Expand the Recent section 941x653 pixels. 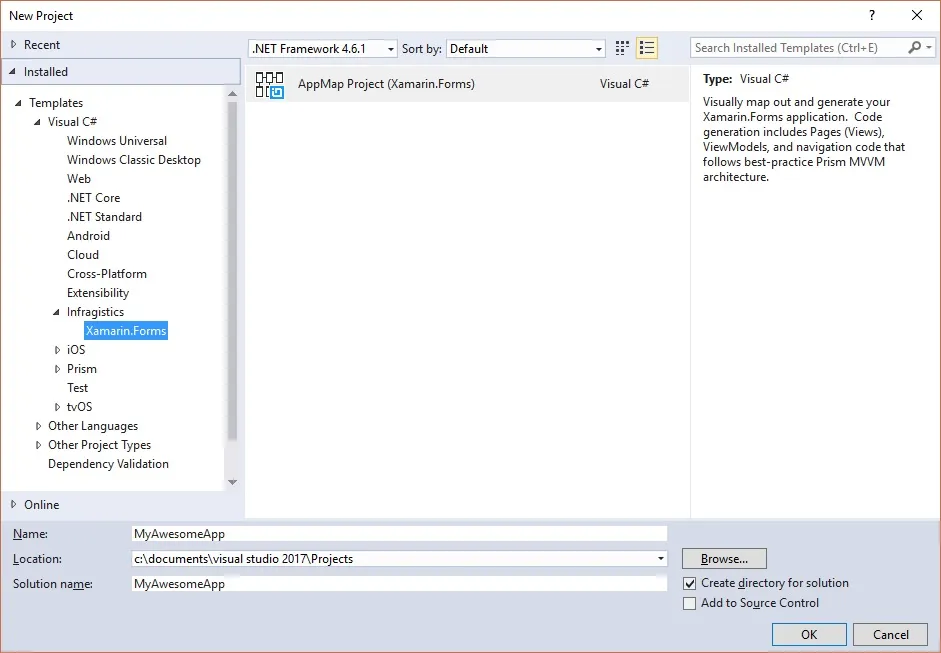14,45
